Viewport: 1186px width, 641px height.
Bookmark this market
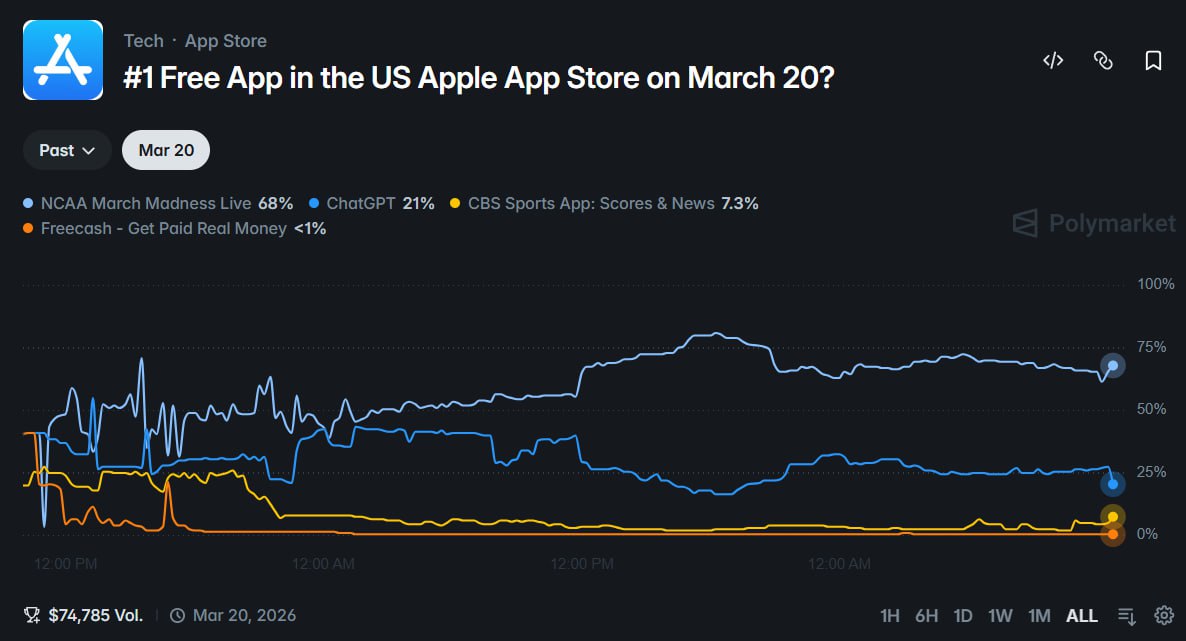1153,61
